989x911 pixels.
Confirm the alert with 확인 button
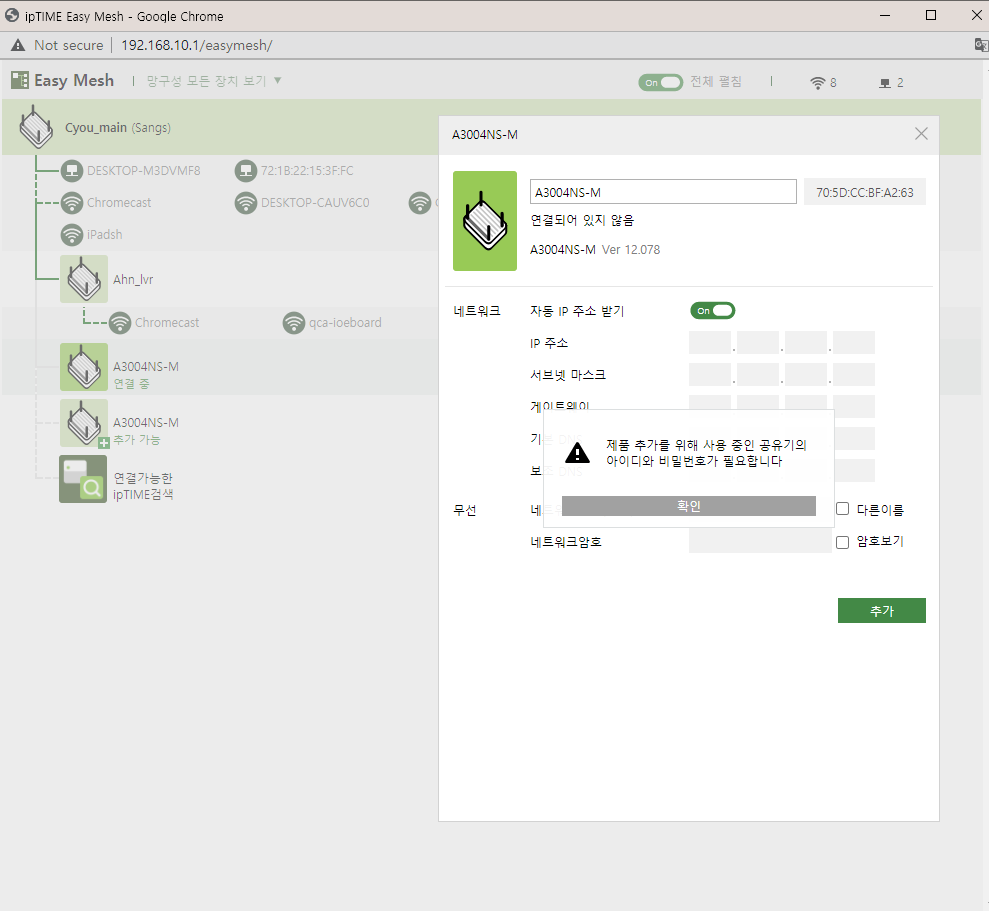coord(689,506)
